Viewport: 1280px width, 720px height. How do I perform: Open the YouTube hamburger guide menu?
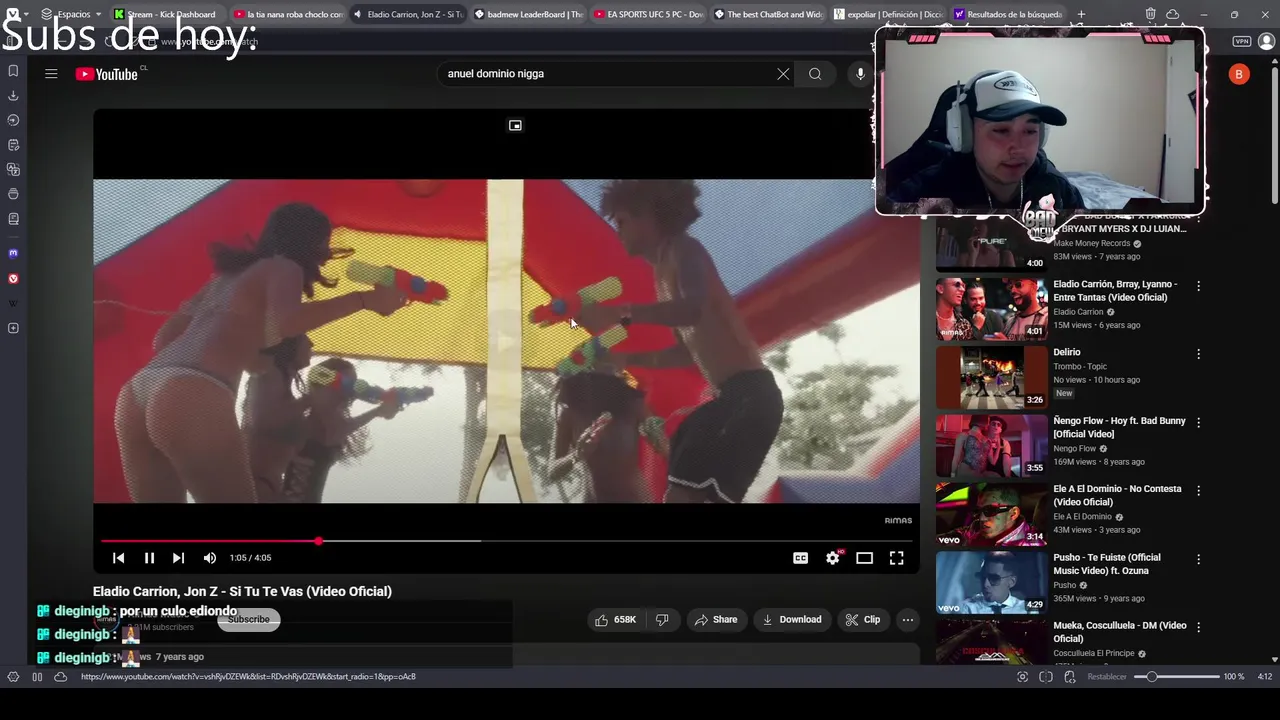pos(51,74)
